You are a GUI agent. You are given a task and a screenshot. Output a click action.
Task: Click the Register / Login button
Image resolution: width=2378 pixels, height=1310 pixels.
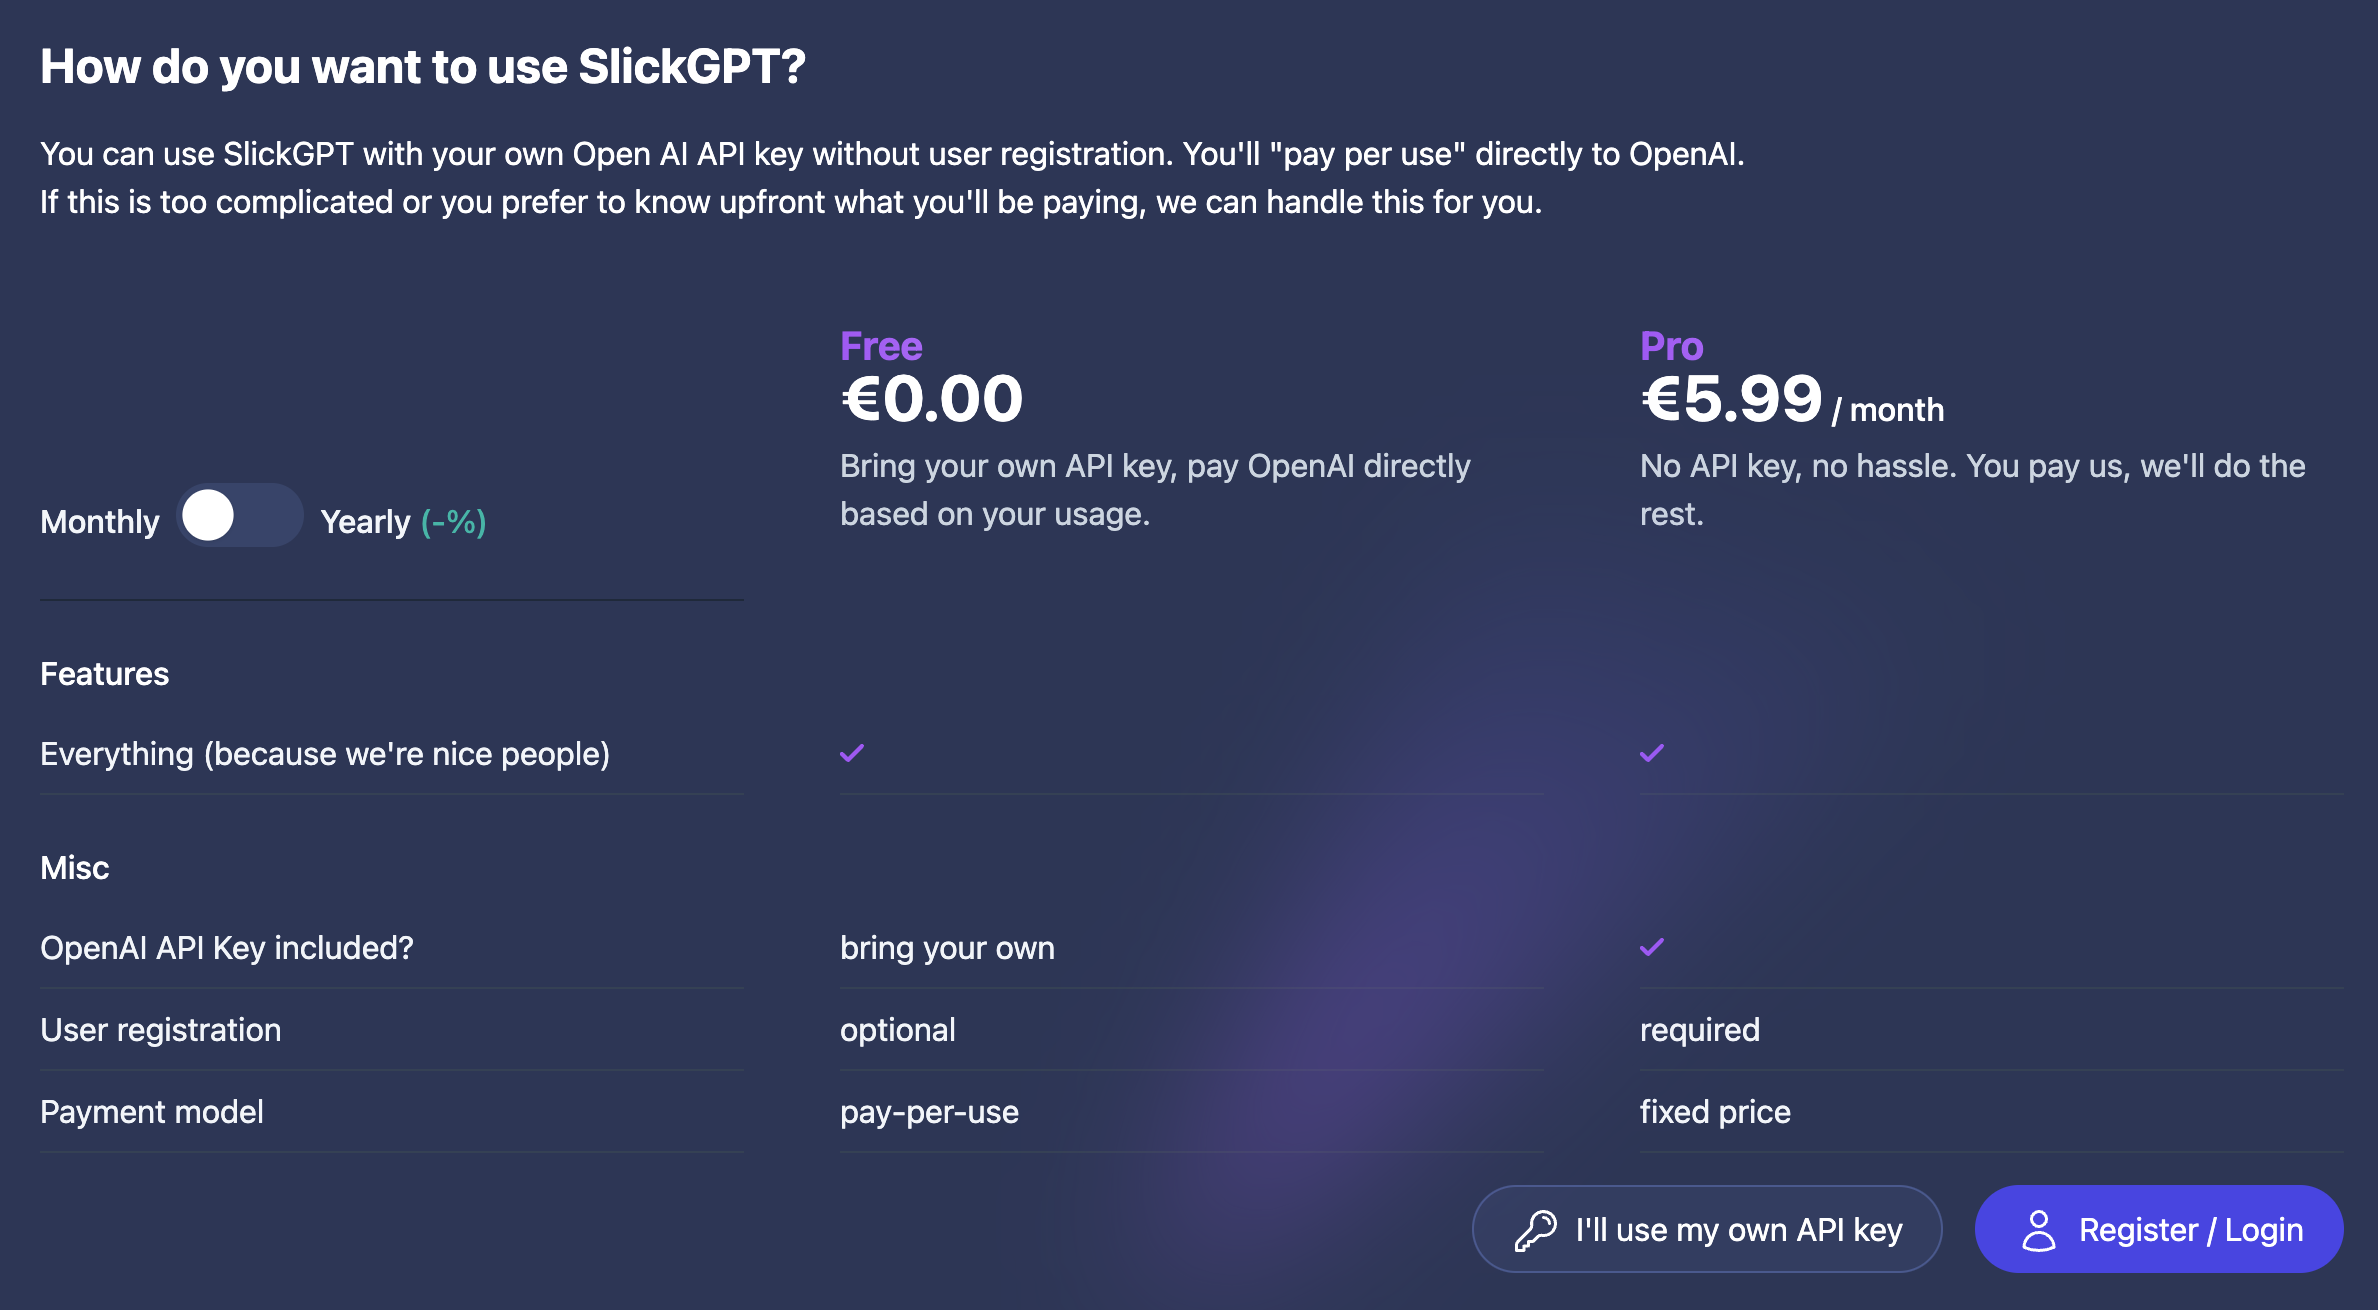pyautogui.click(x=2158, y=1229)
